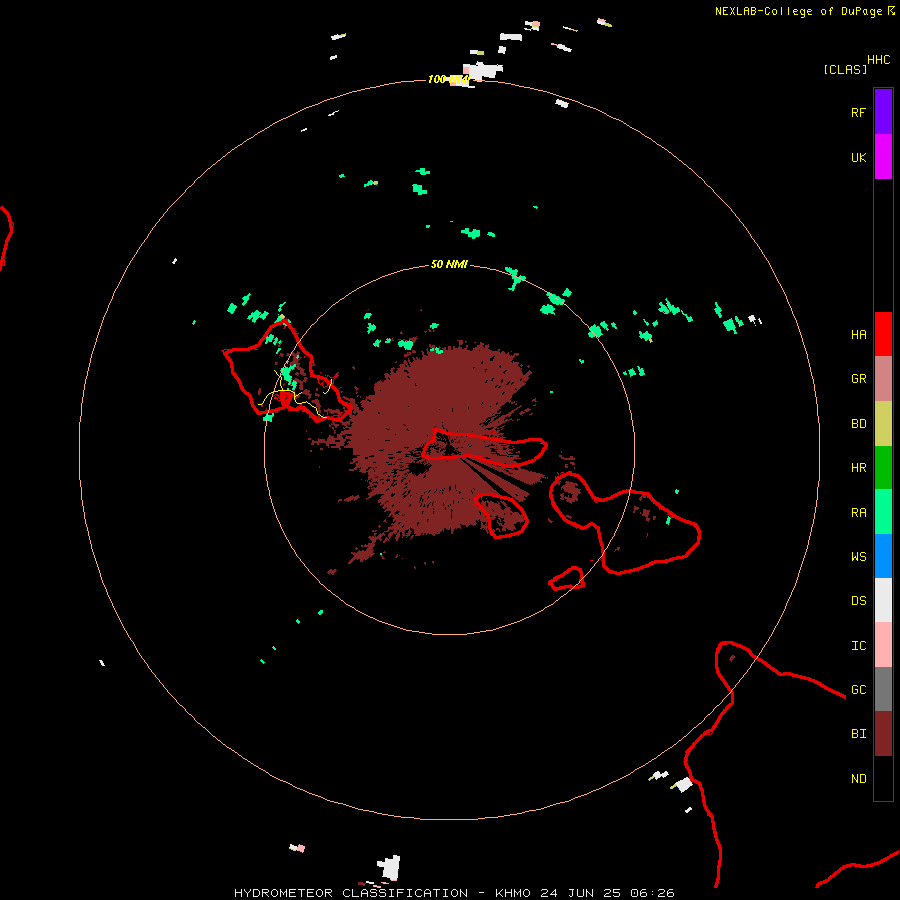900x900 pixels.
Task: Click the KHMO station identifier
Action: [x=513, y=893]
